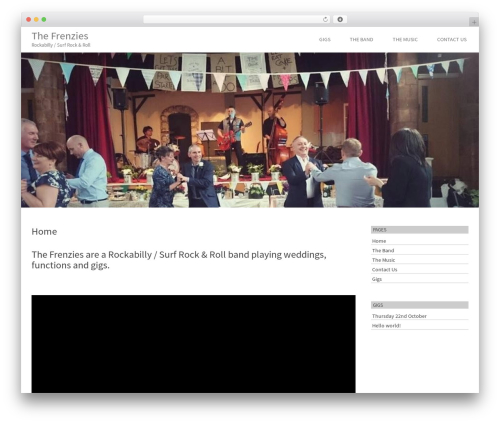This screenshot has width=500, height=423.
Task: Click the browser reload icon
Action: 325,20
